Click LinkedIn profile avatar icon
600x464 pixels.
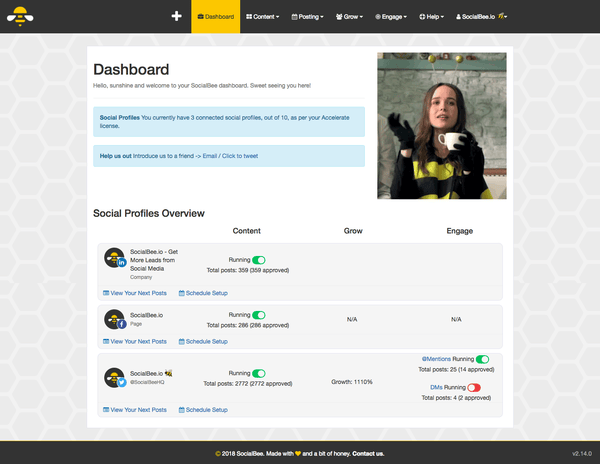[x=114, y=258]
